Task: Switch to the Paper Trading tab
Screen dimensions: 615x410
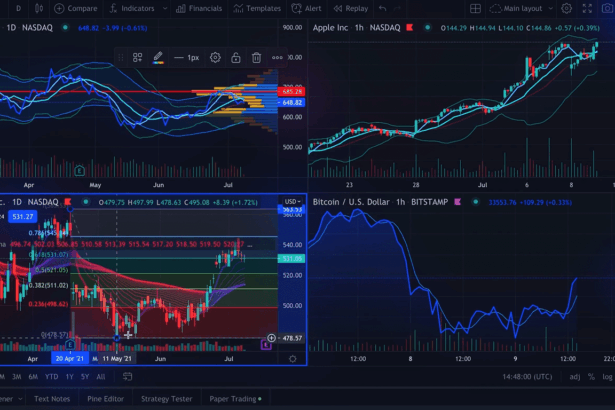Action: click(235, 399)
